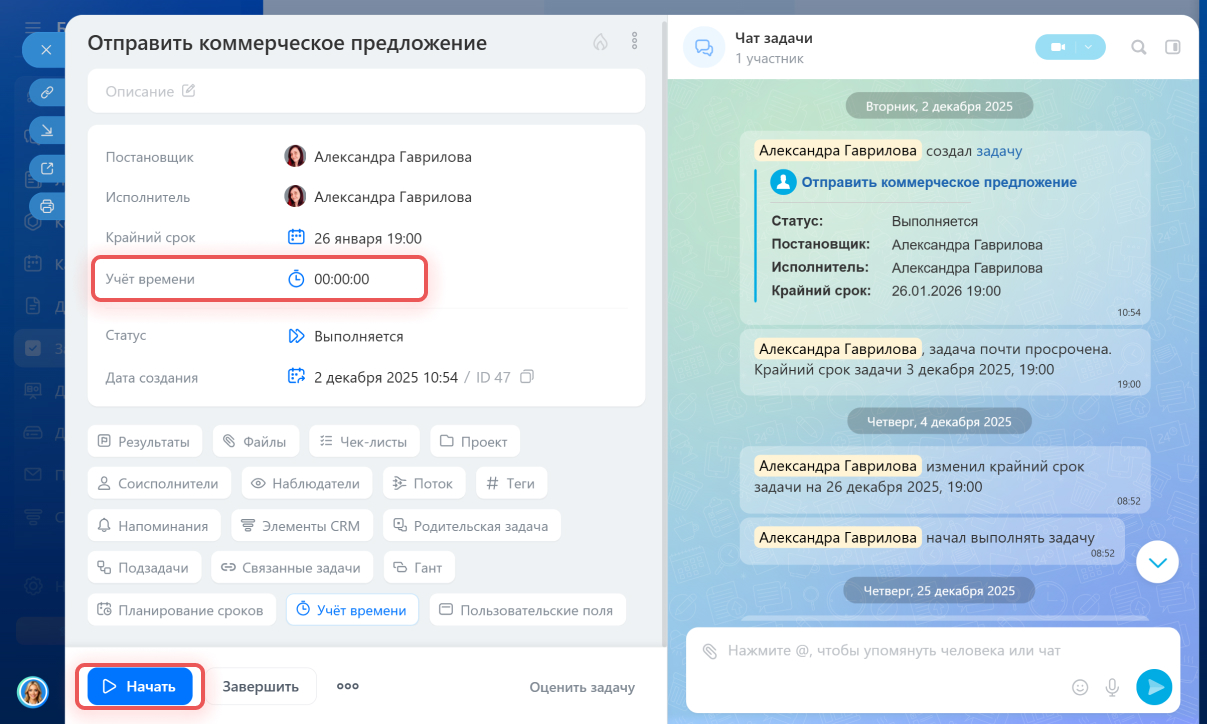Click the fire priority icon
The image size is (1207, 724).
[600, 42]
